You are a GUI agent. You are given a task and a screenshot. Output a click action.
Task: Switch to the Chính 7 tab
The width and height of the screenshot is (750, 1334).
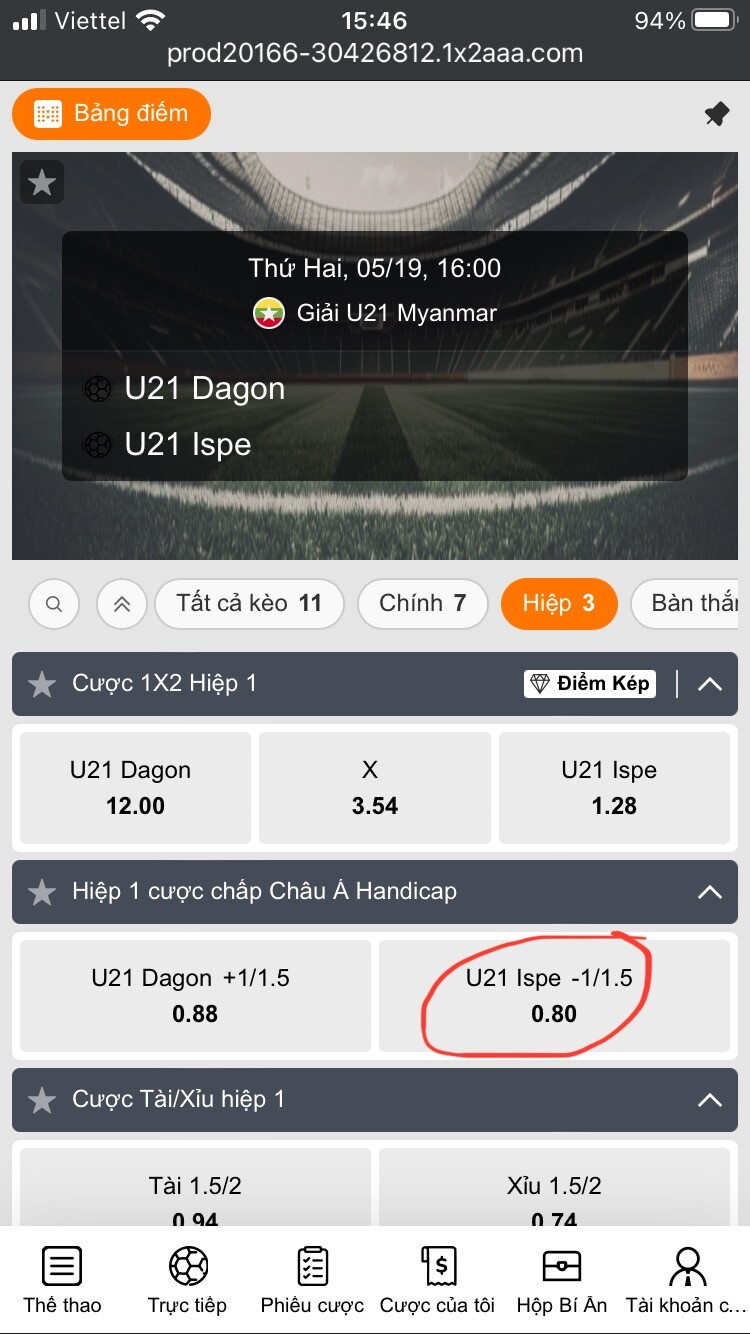click(x=423, y=603)
